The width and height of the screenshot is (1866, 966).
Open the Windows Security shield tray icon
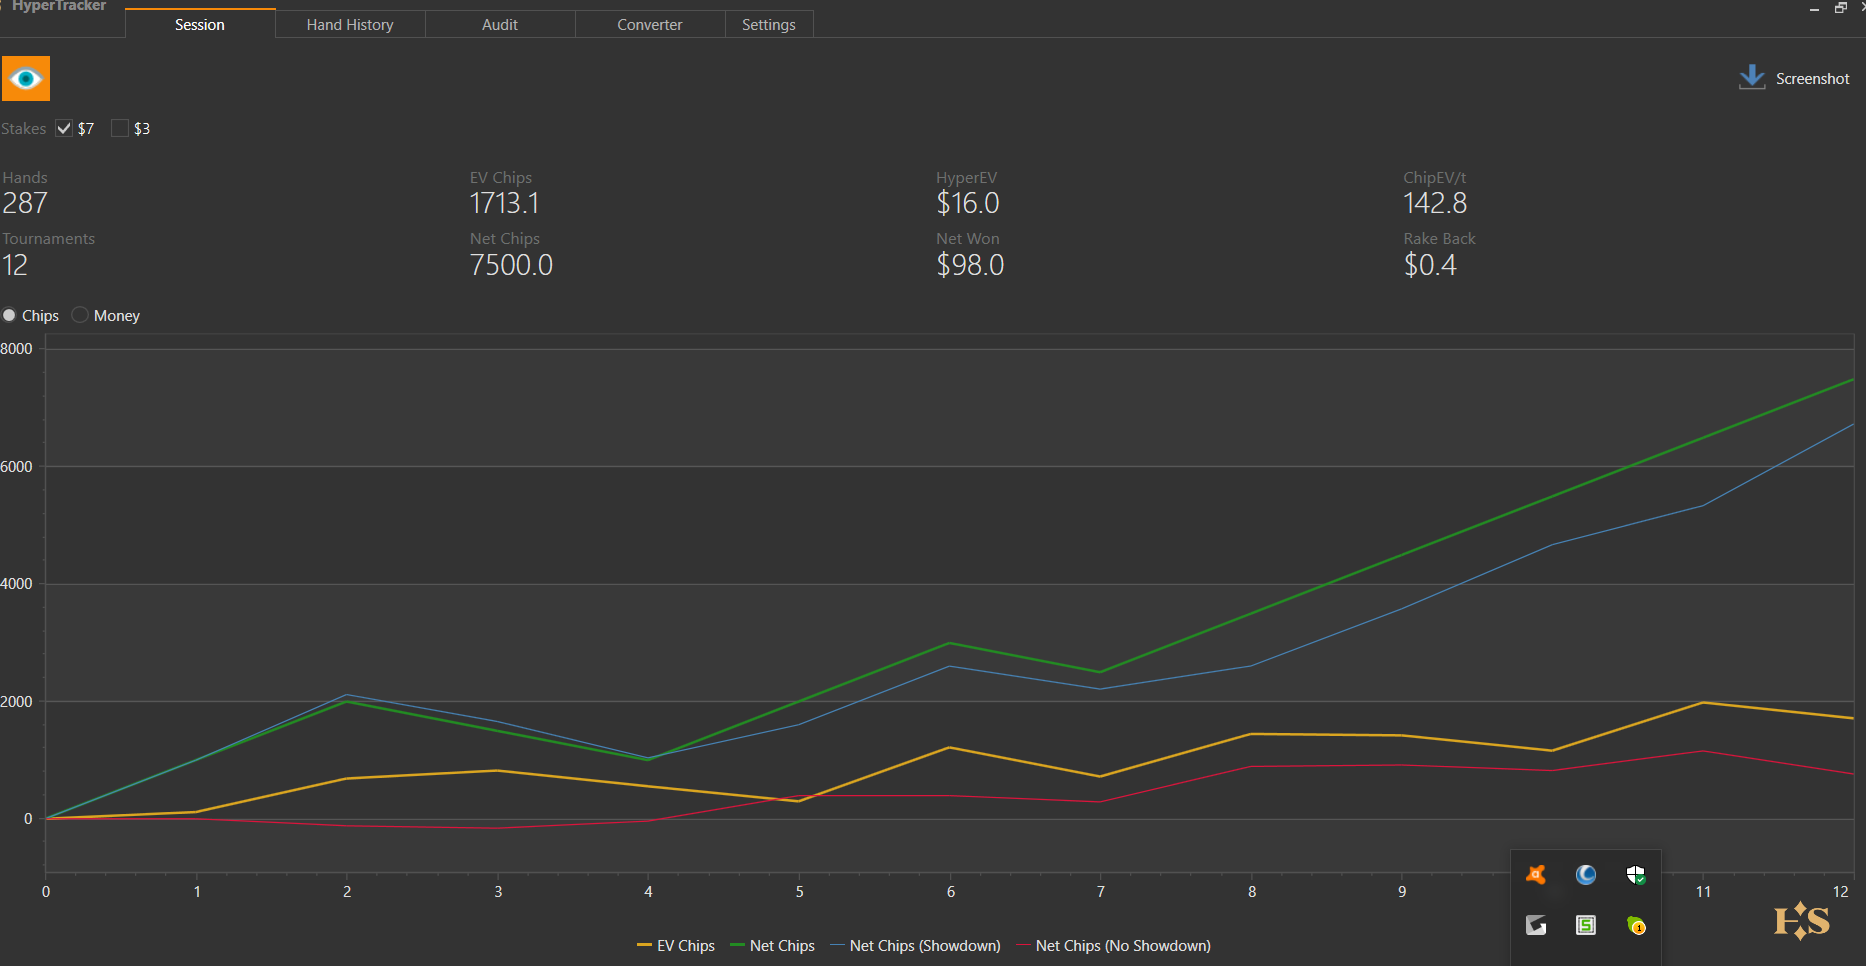1636,875
